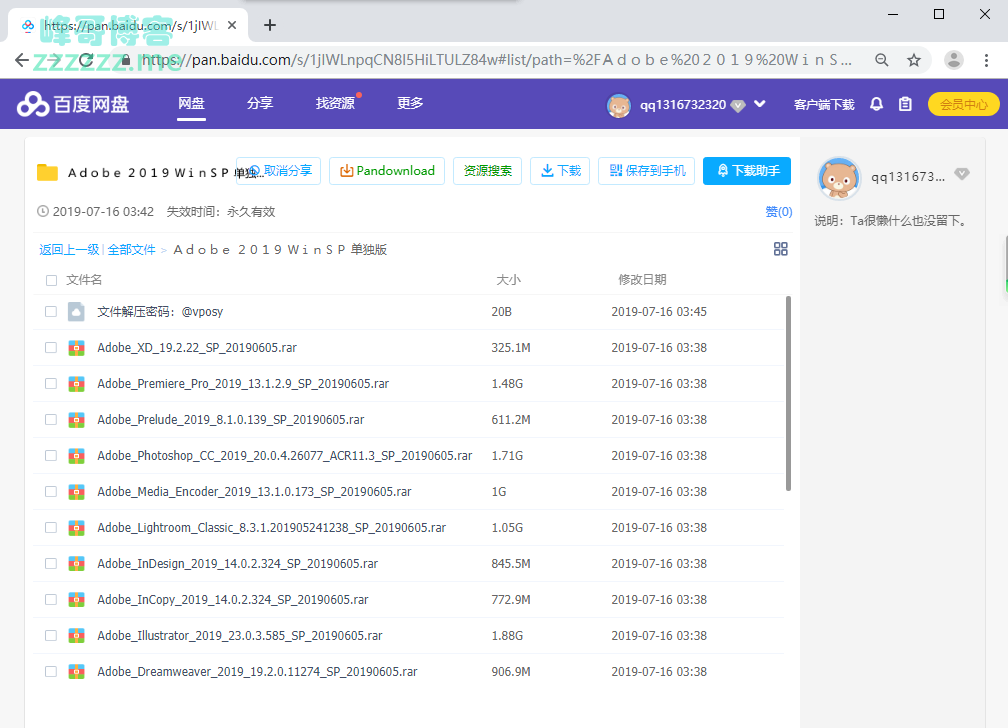Sort by the 修改日期 column header
Screen dimensions: 1008x728
click(x=642, y=280)
